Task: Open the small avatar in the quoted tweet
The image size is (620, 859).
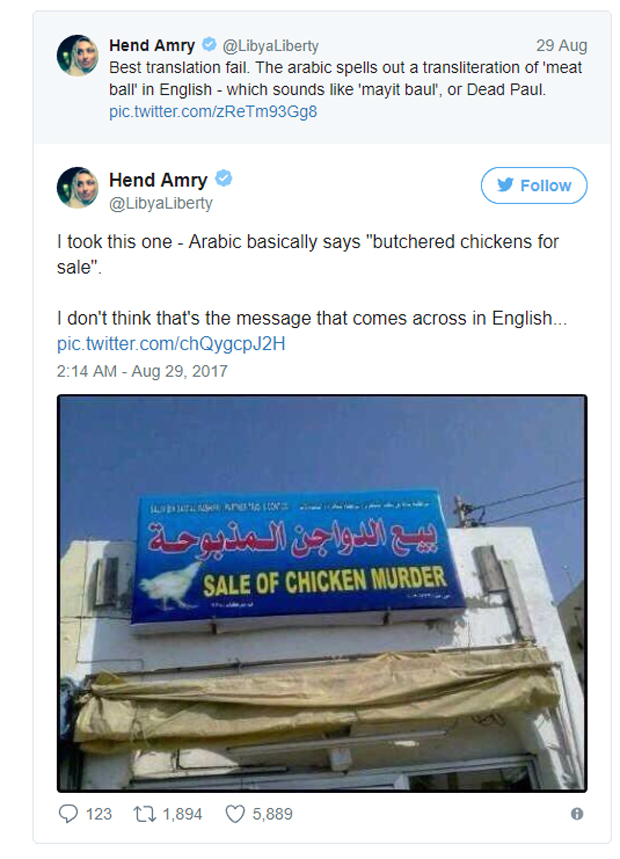Action: 77,55
